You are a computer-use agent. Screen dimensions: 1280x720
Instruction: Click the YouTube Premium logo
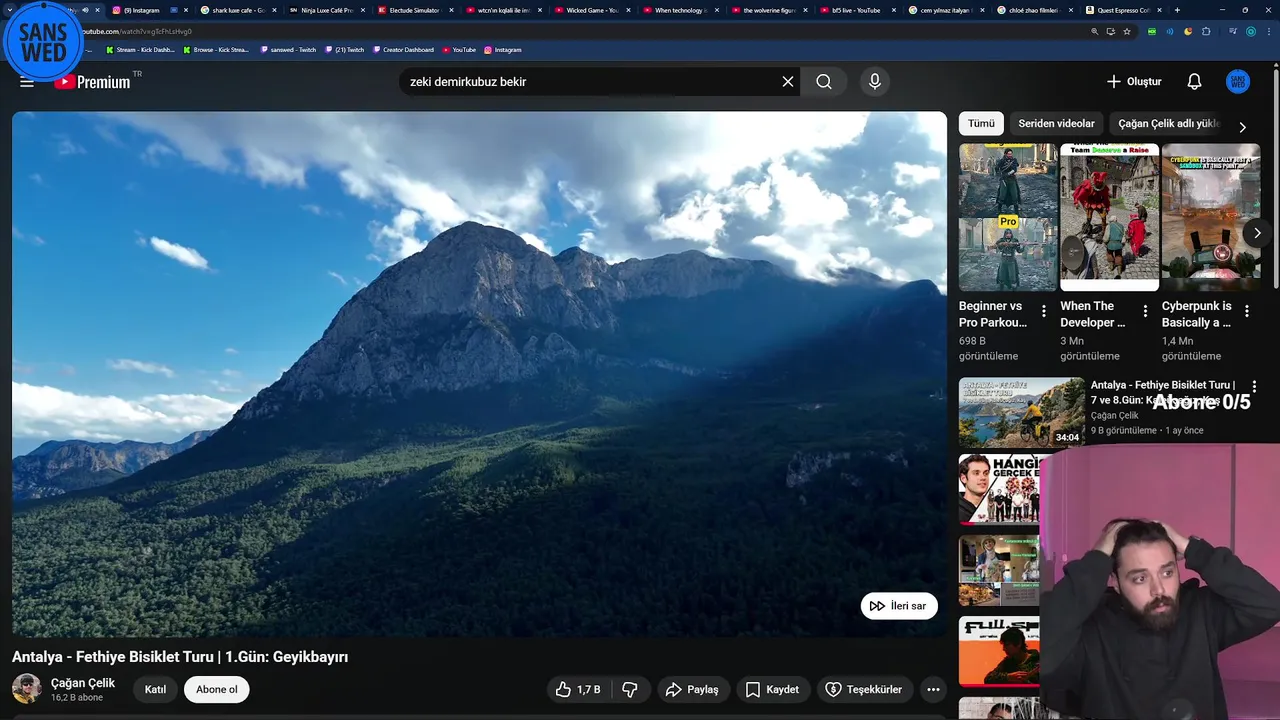pyautogui.click(x=93, y=82)
